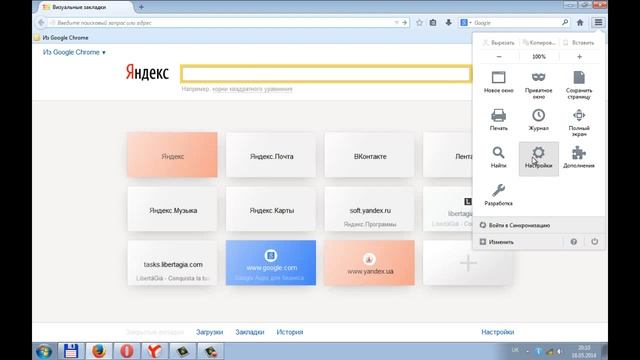Click the Go arrow in address bar
Image resolution: width=640 pixels, height=360 pixels.
[x=404, y=22]
